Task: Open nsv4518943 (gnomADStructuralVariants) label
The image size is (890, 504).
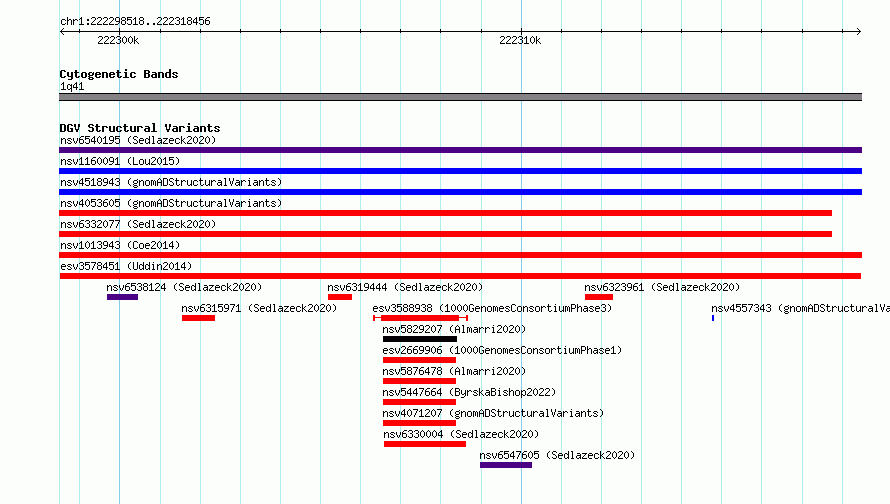Action: tap(171, 182)
